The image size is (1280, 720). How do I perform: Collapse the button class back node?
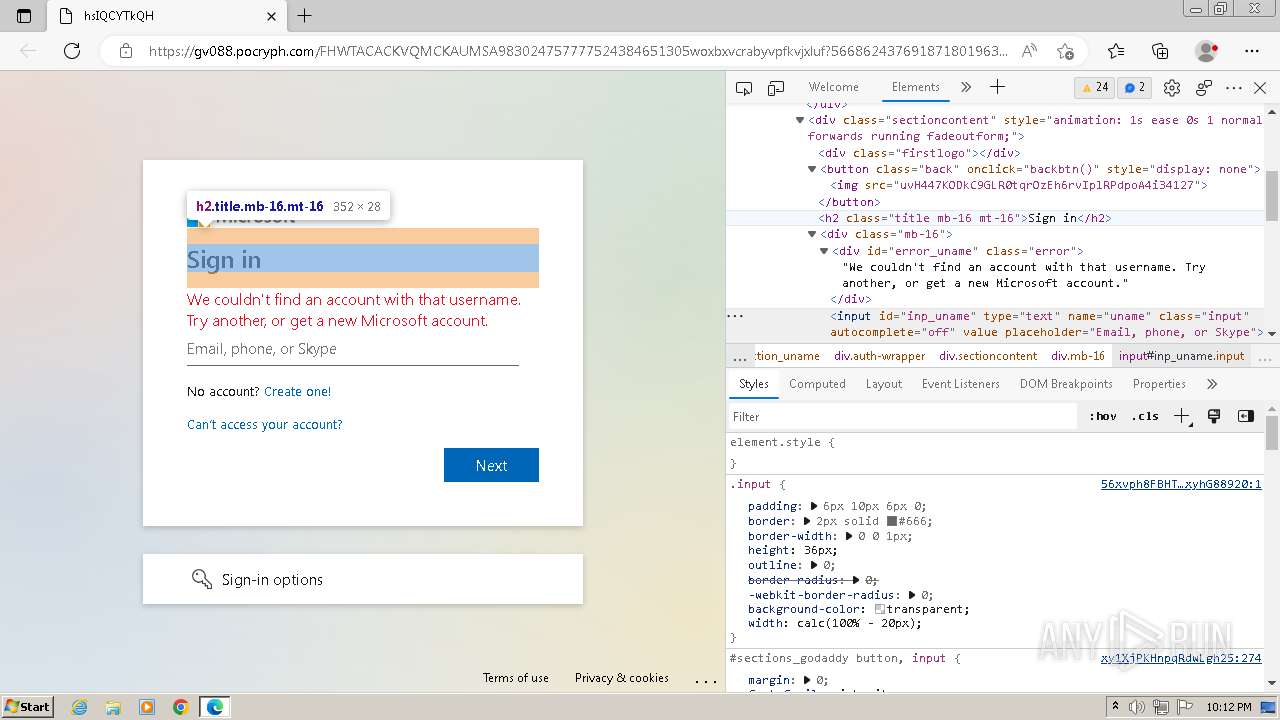coord(812,169)
